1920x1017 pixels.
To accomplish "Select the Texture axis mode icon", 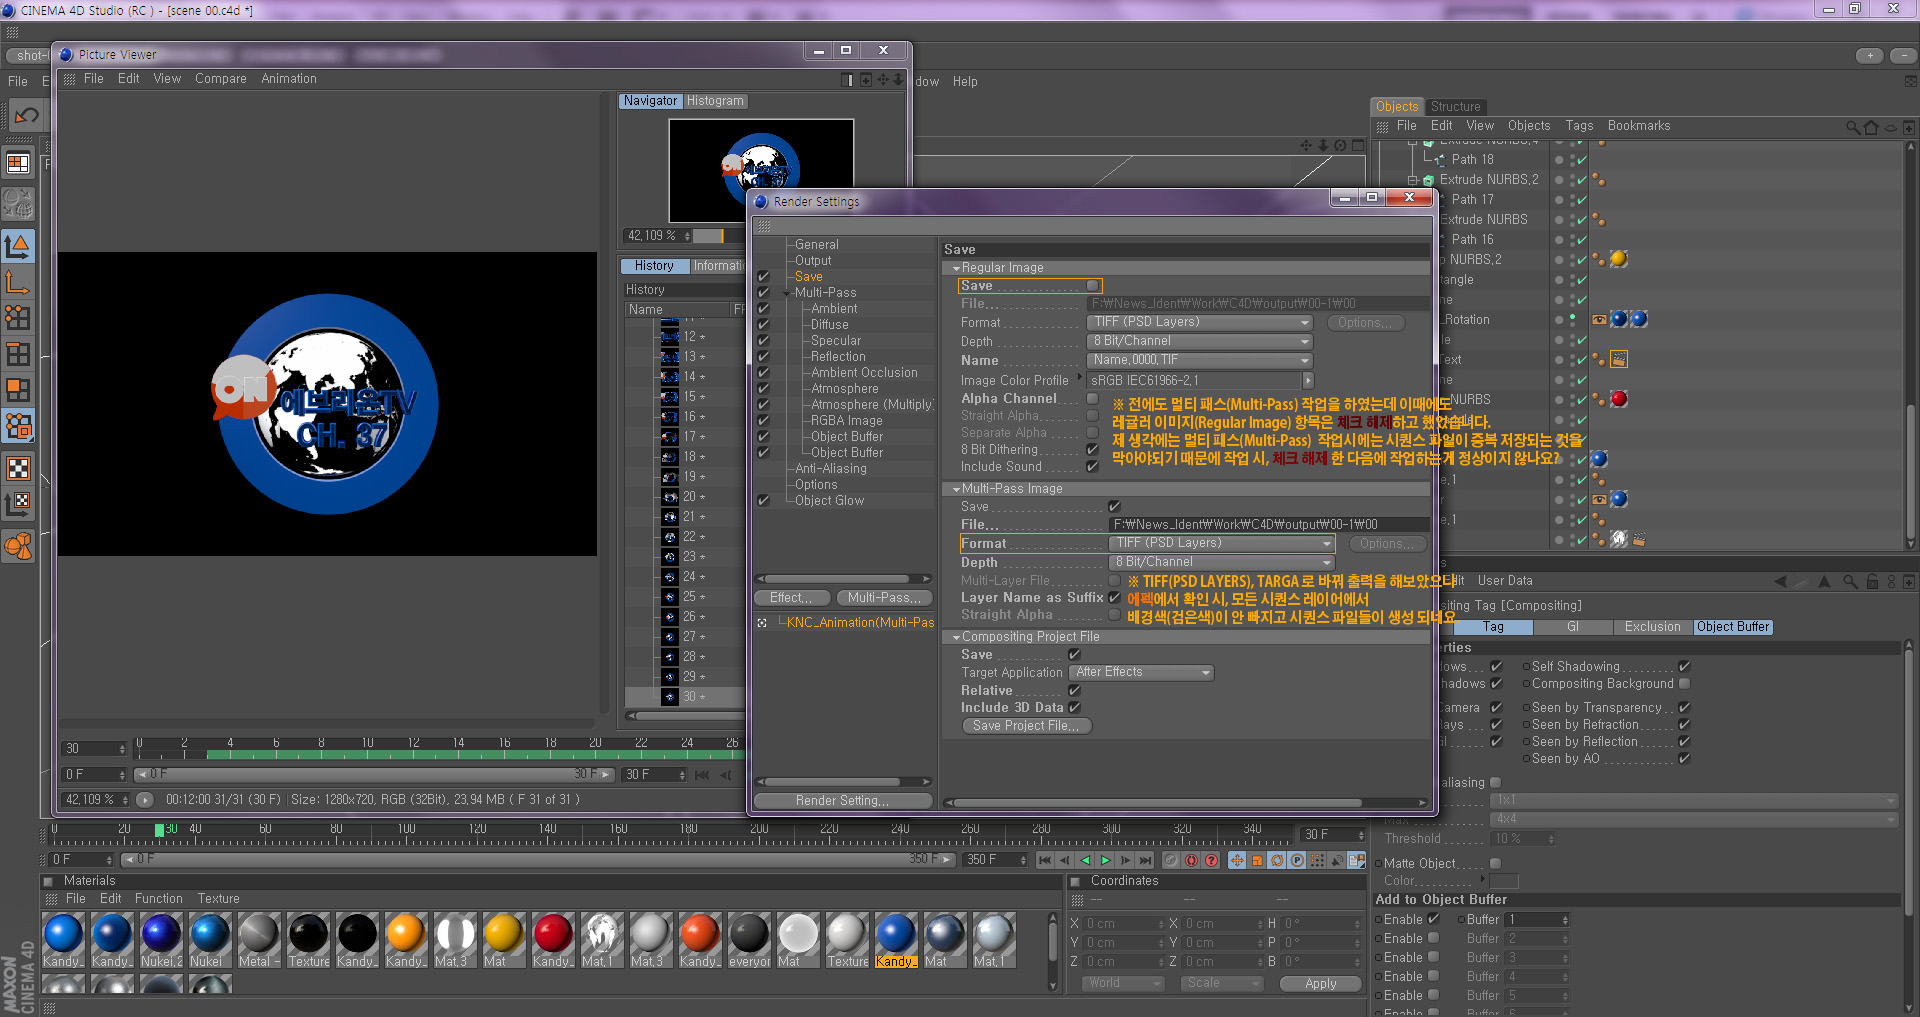I will pyautogui.click(x=18, y=503).
